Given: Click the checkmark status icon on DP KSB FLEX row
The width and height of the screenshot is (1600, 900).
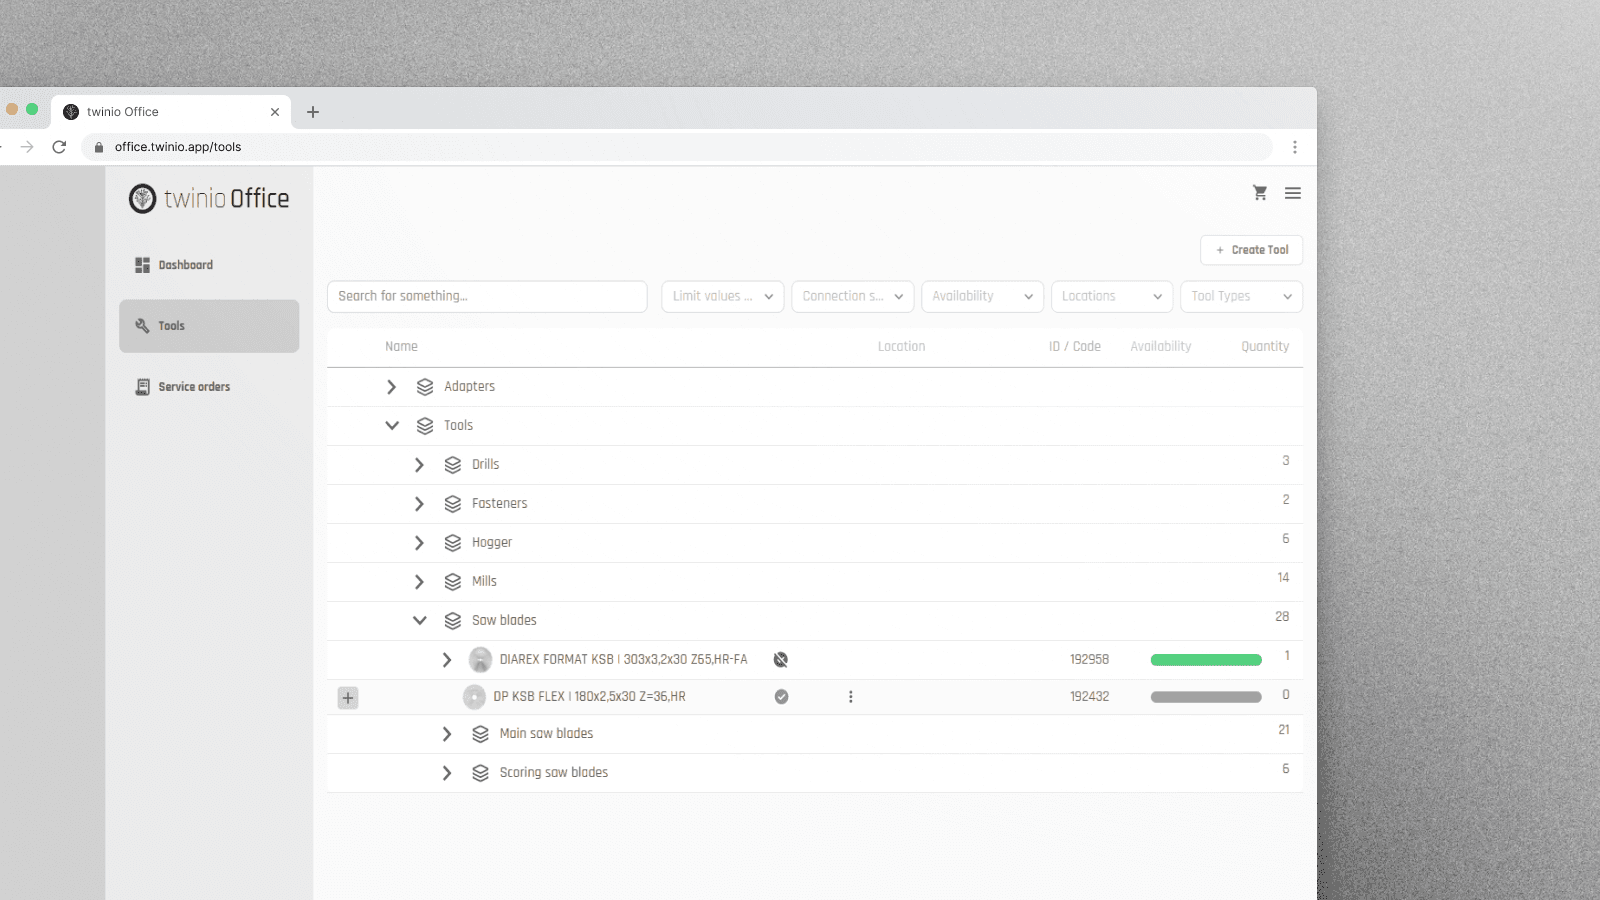Looking at the screenshot, I should pos(782,697).
